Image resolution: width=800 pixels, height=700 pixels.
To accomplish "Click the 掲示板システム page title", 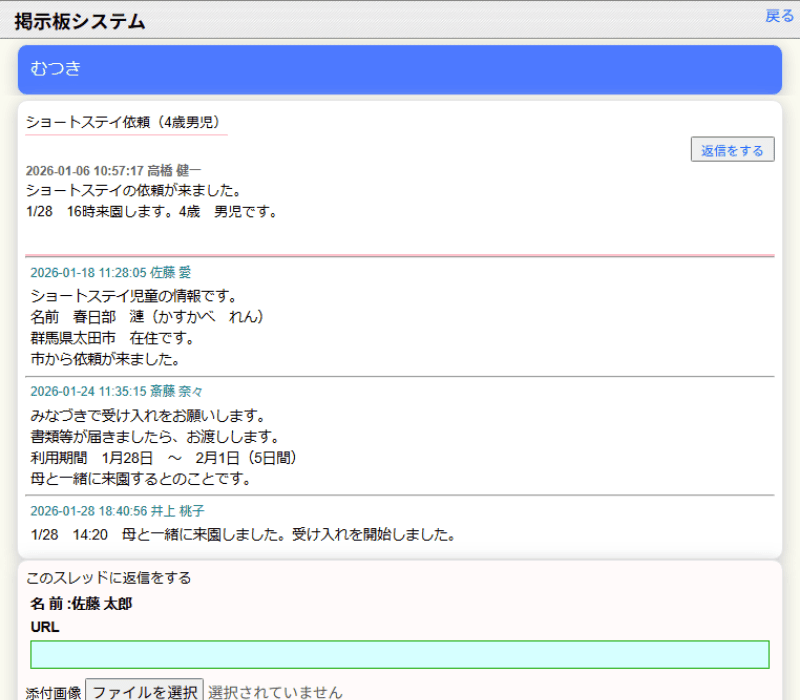I will click(80, 21).
